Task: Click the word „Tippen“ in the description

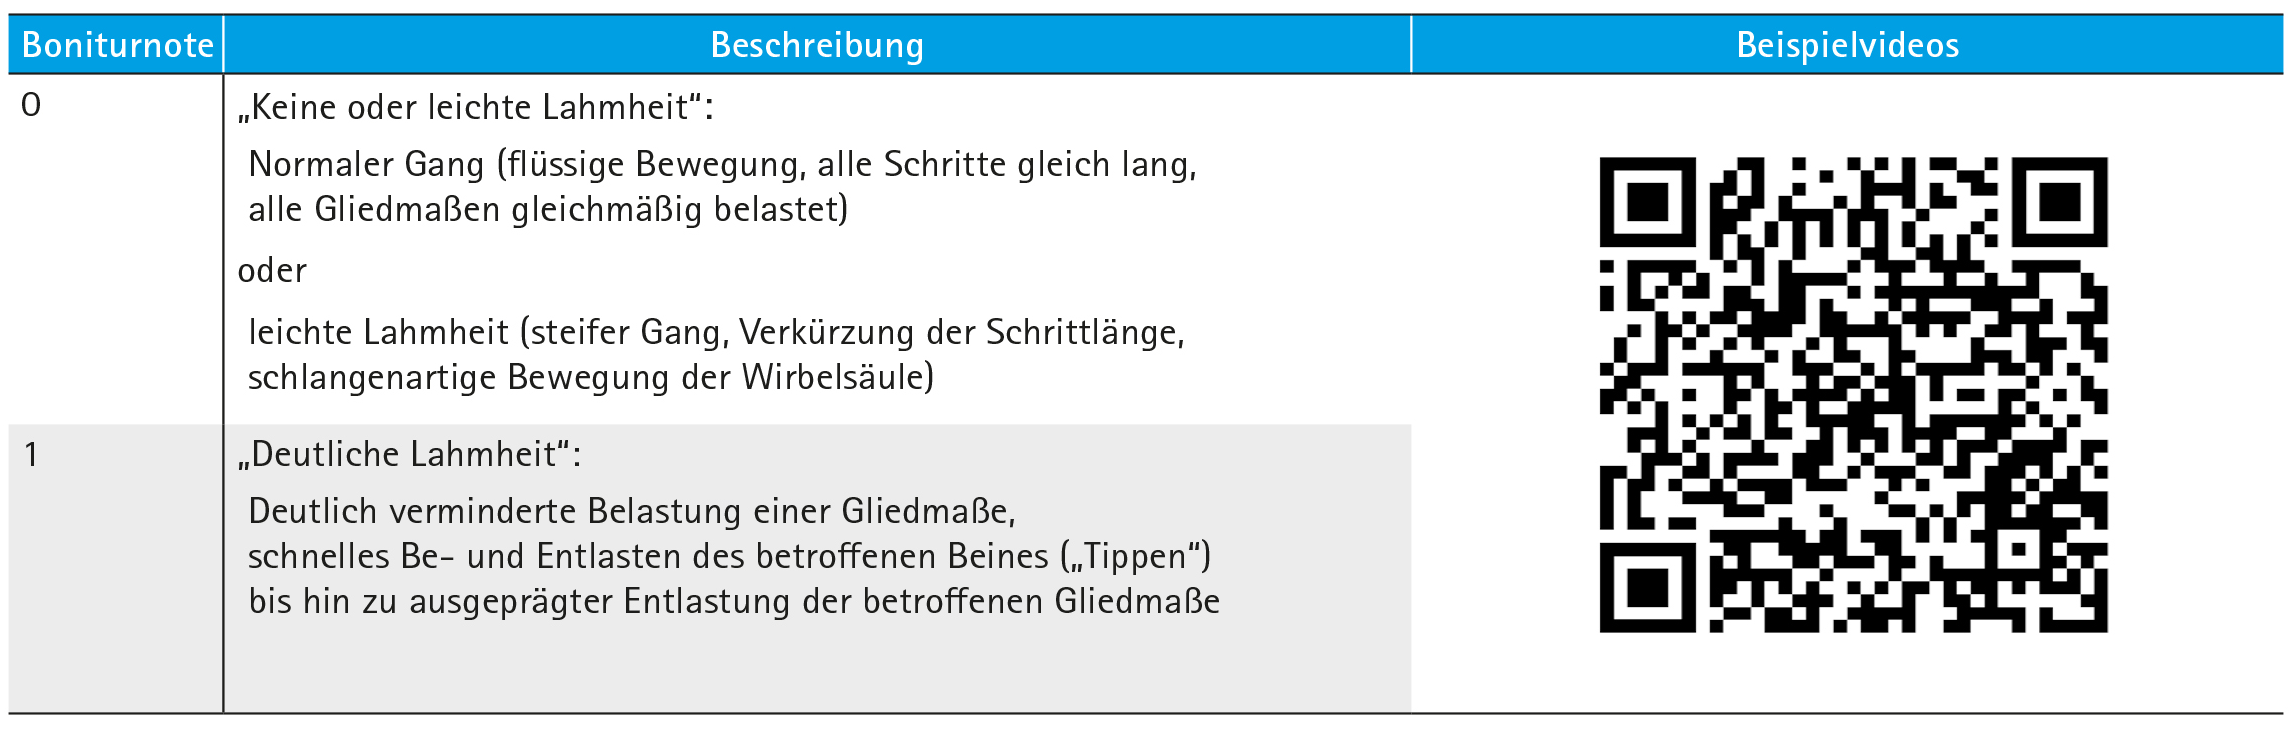Action: pyautogui.click(x=1136, y=556)
